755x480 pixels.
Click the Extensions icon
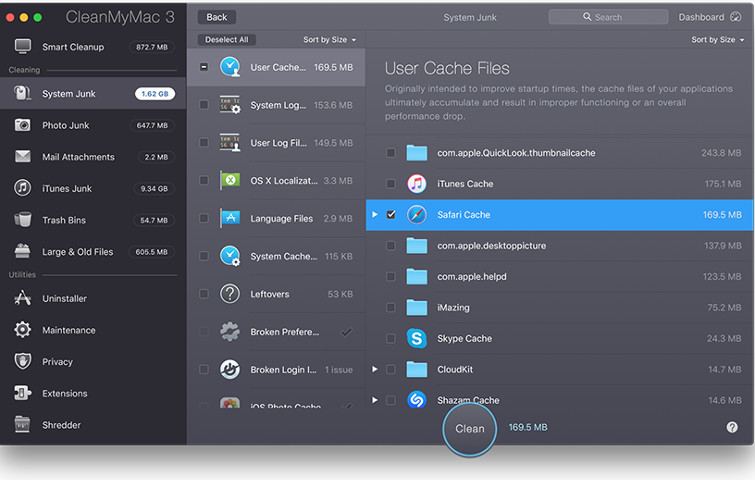click(x=23, y=393)
